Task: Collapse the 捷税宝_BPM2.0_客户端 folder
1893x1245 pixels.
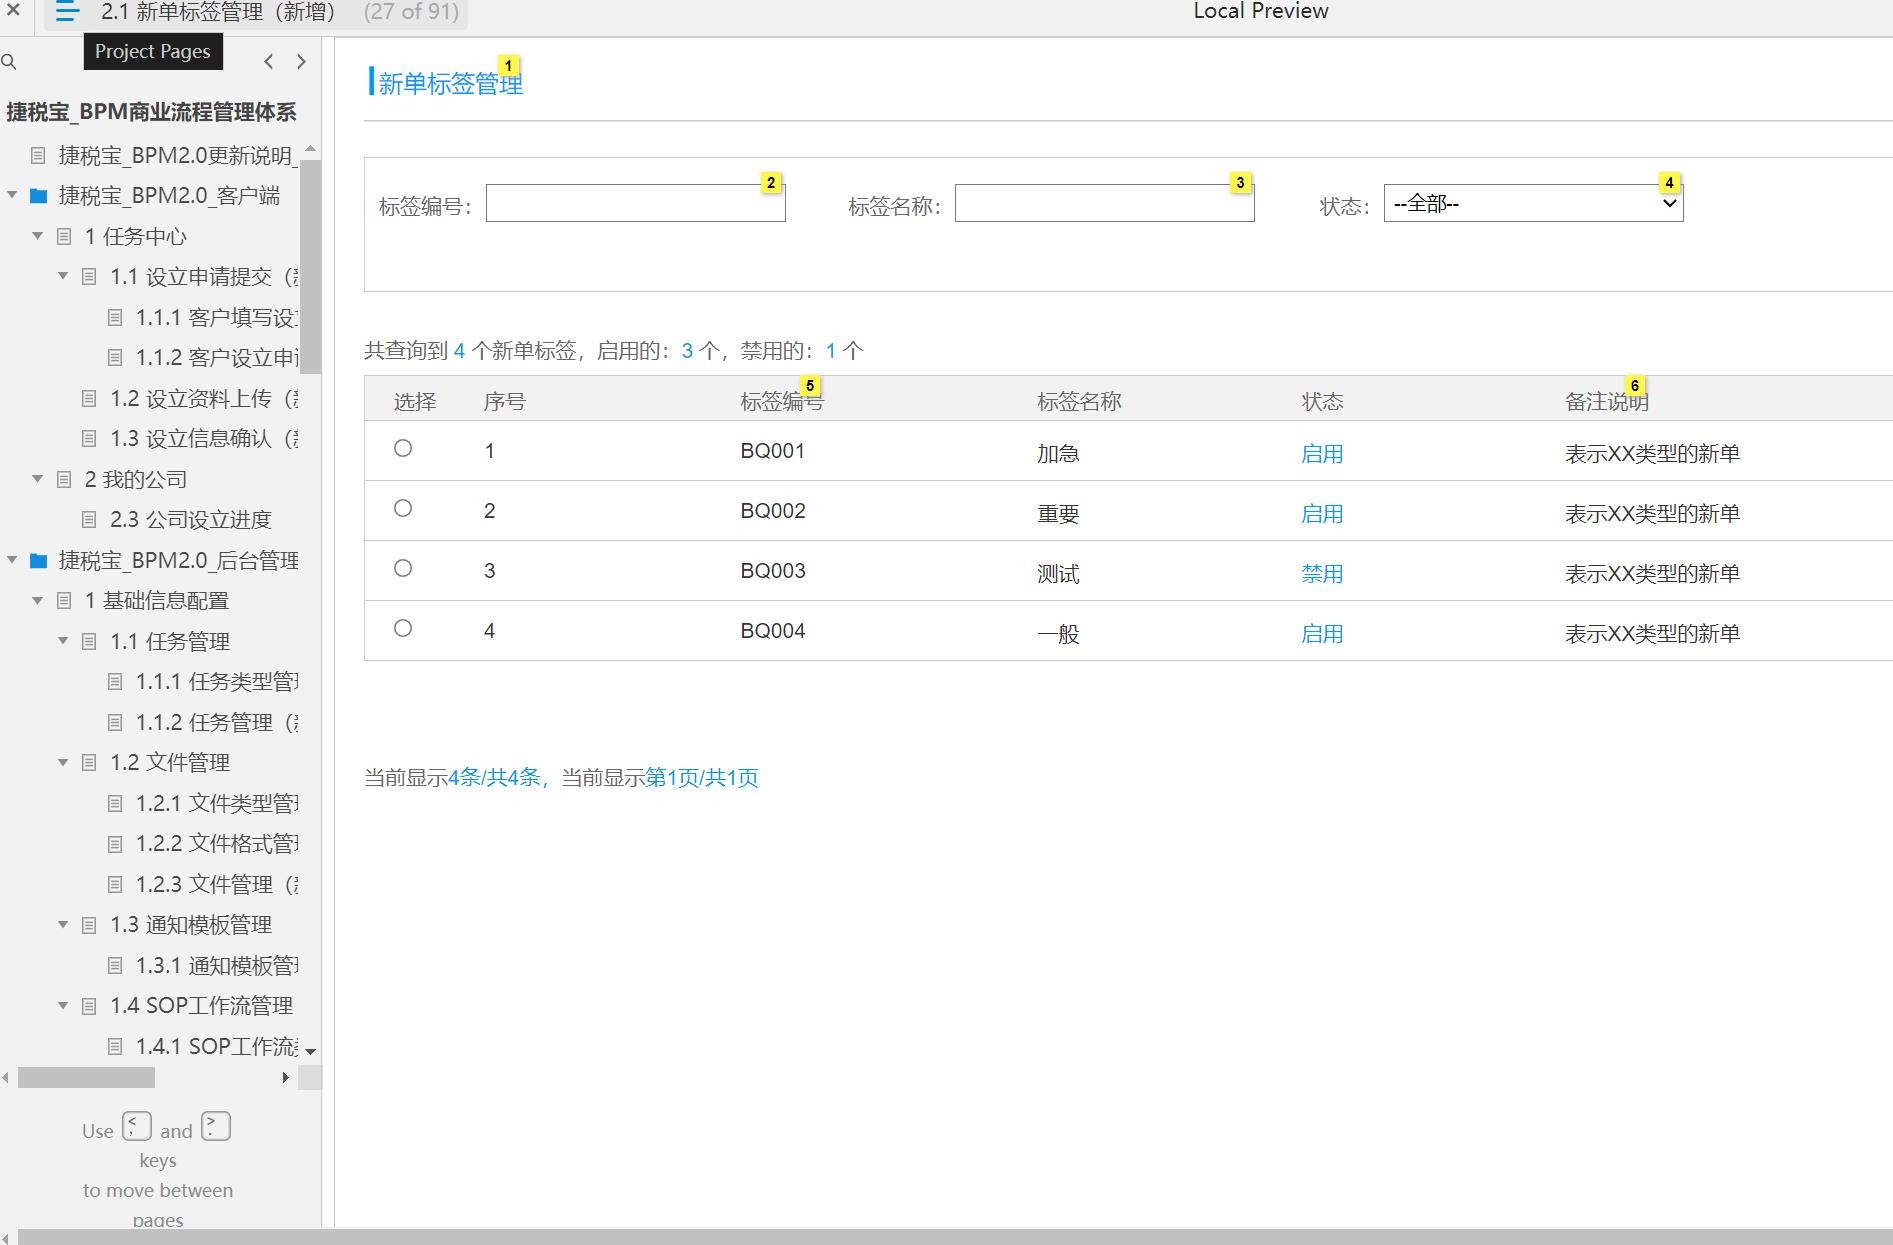Action: pyautogui.click(x=12, y=196)
